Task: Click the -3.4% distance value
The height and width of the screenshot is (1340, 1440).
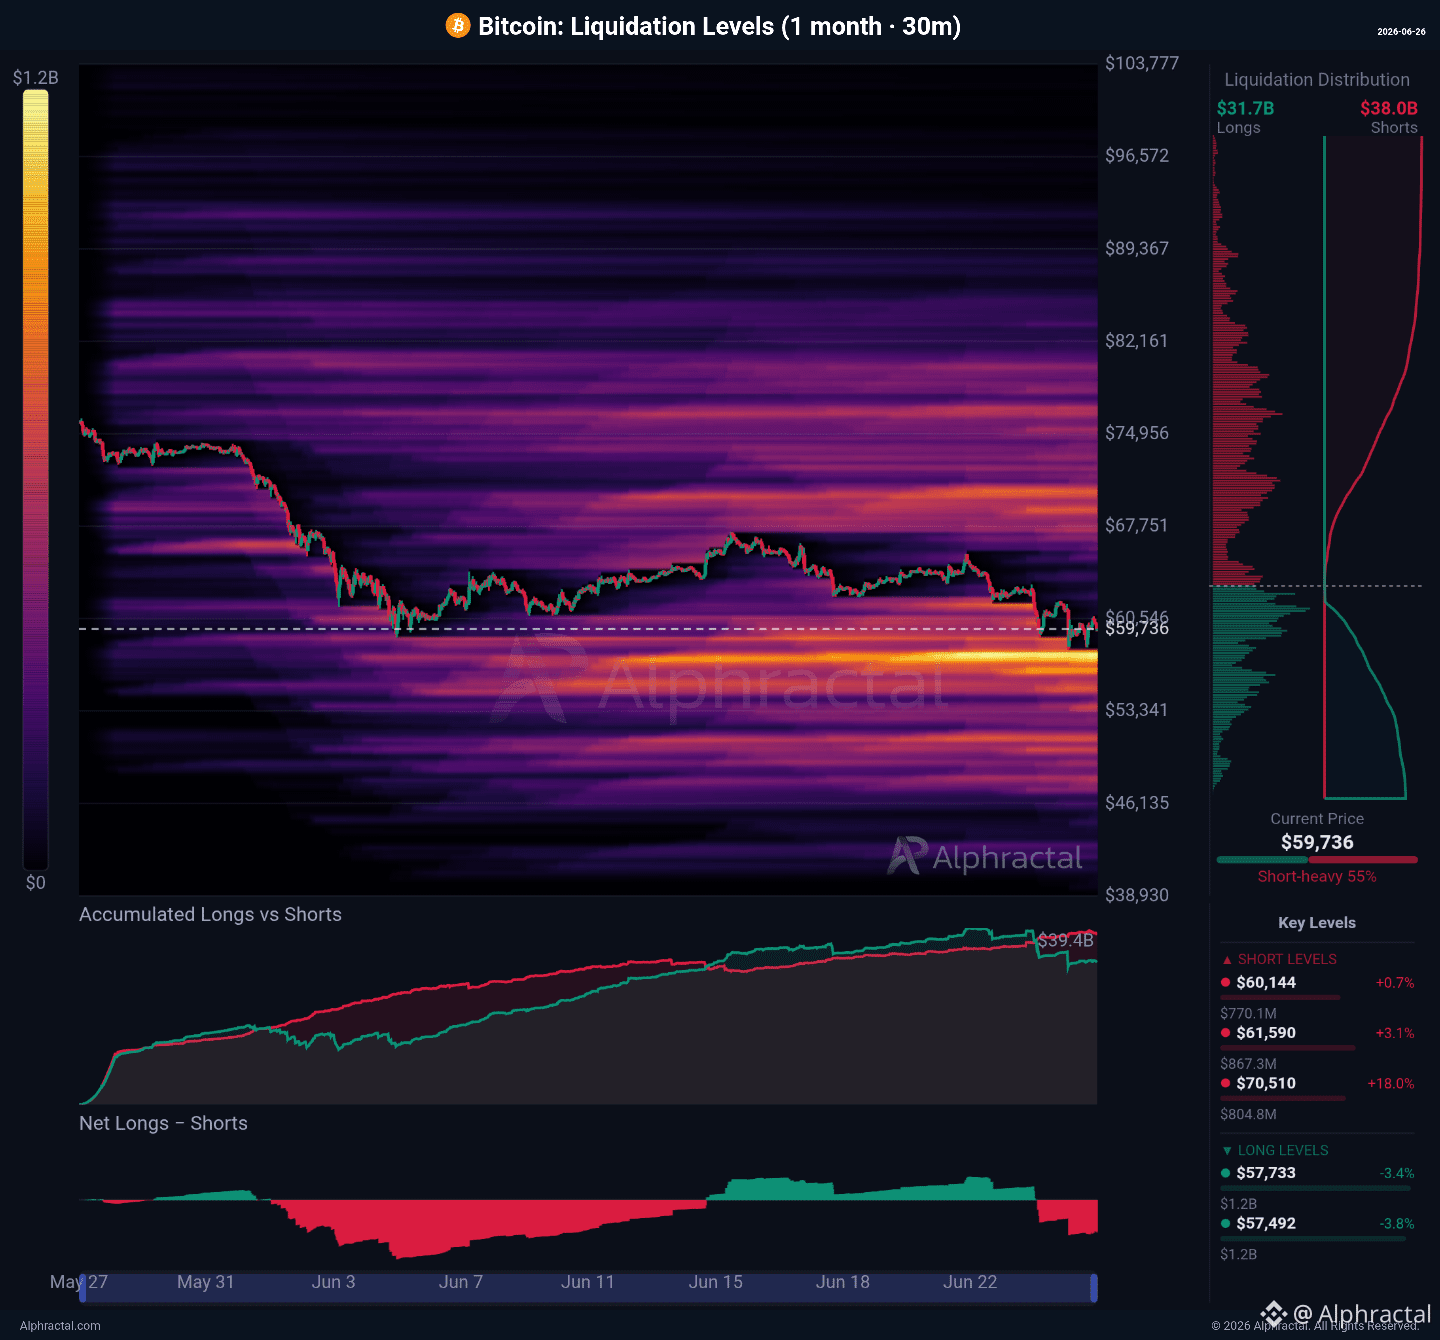Action: click(x=1397, y=1173)
